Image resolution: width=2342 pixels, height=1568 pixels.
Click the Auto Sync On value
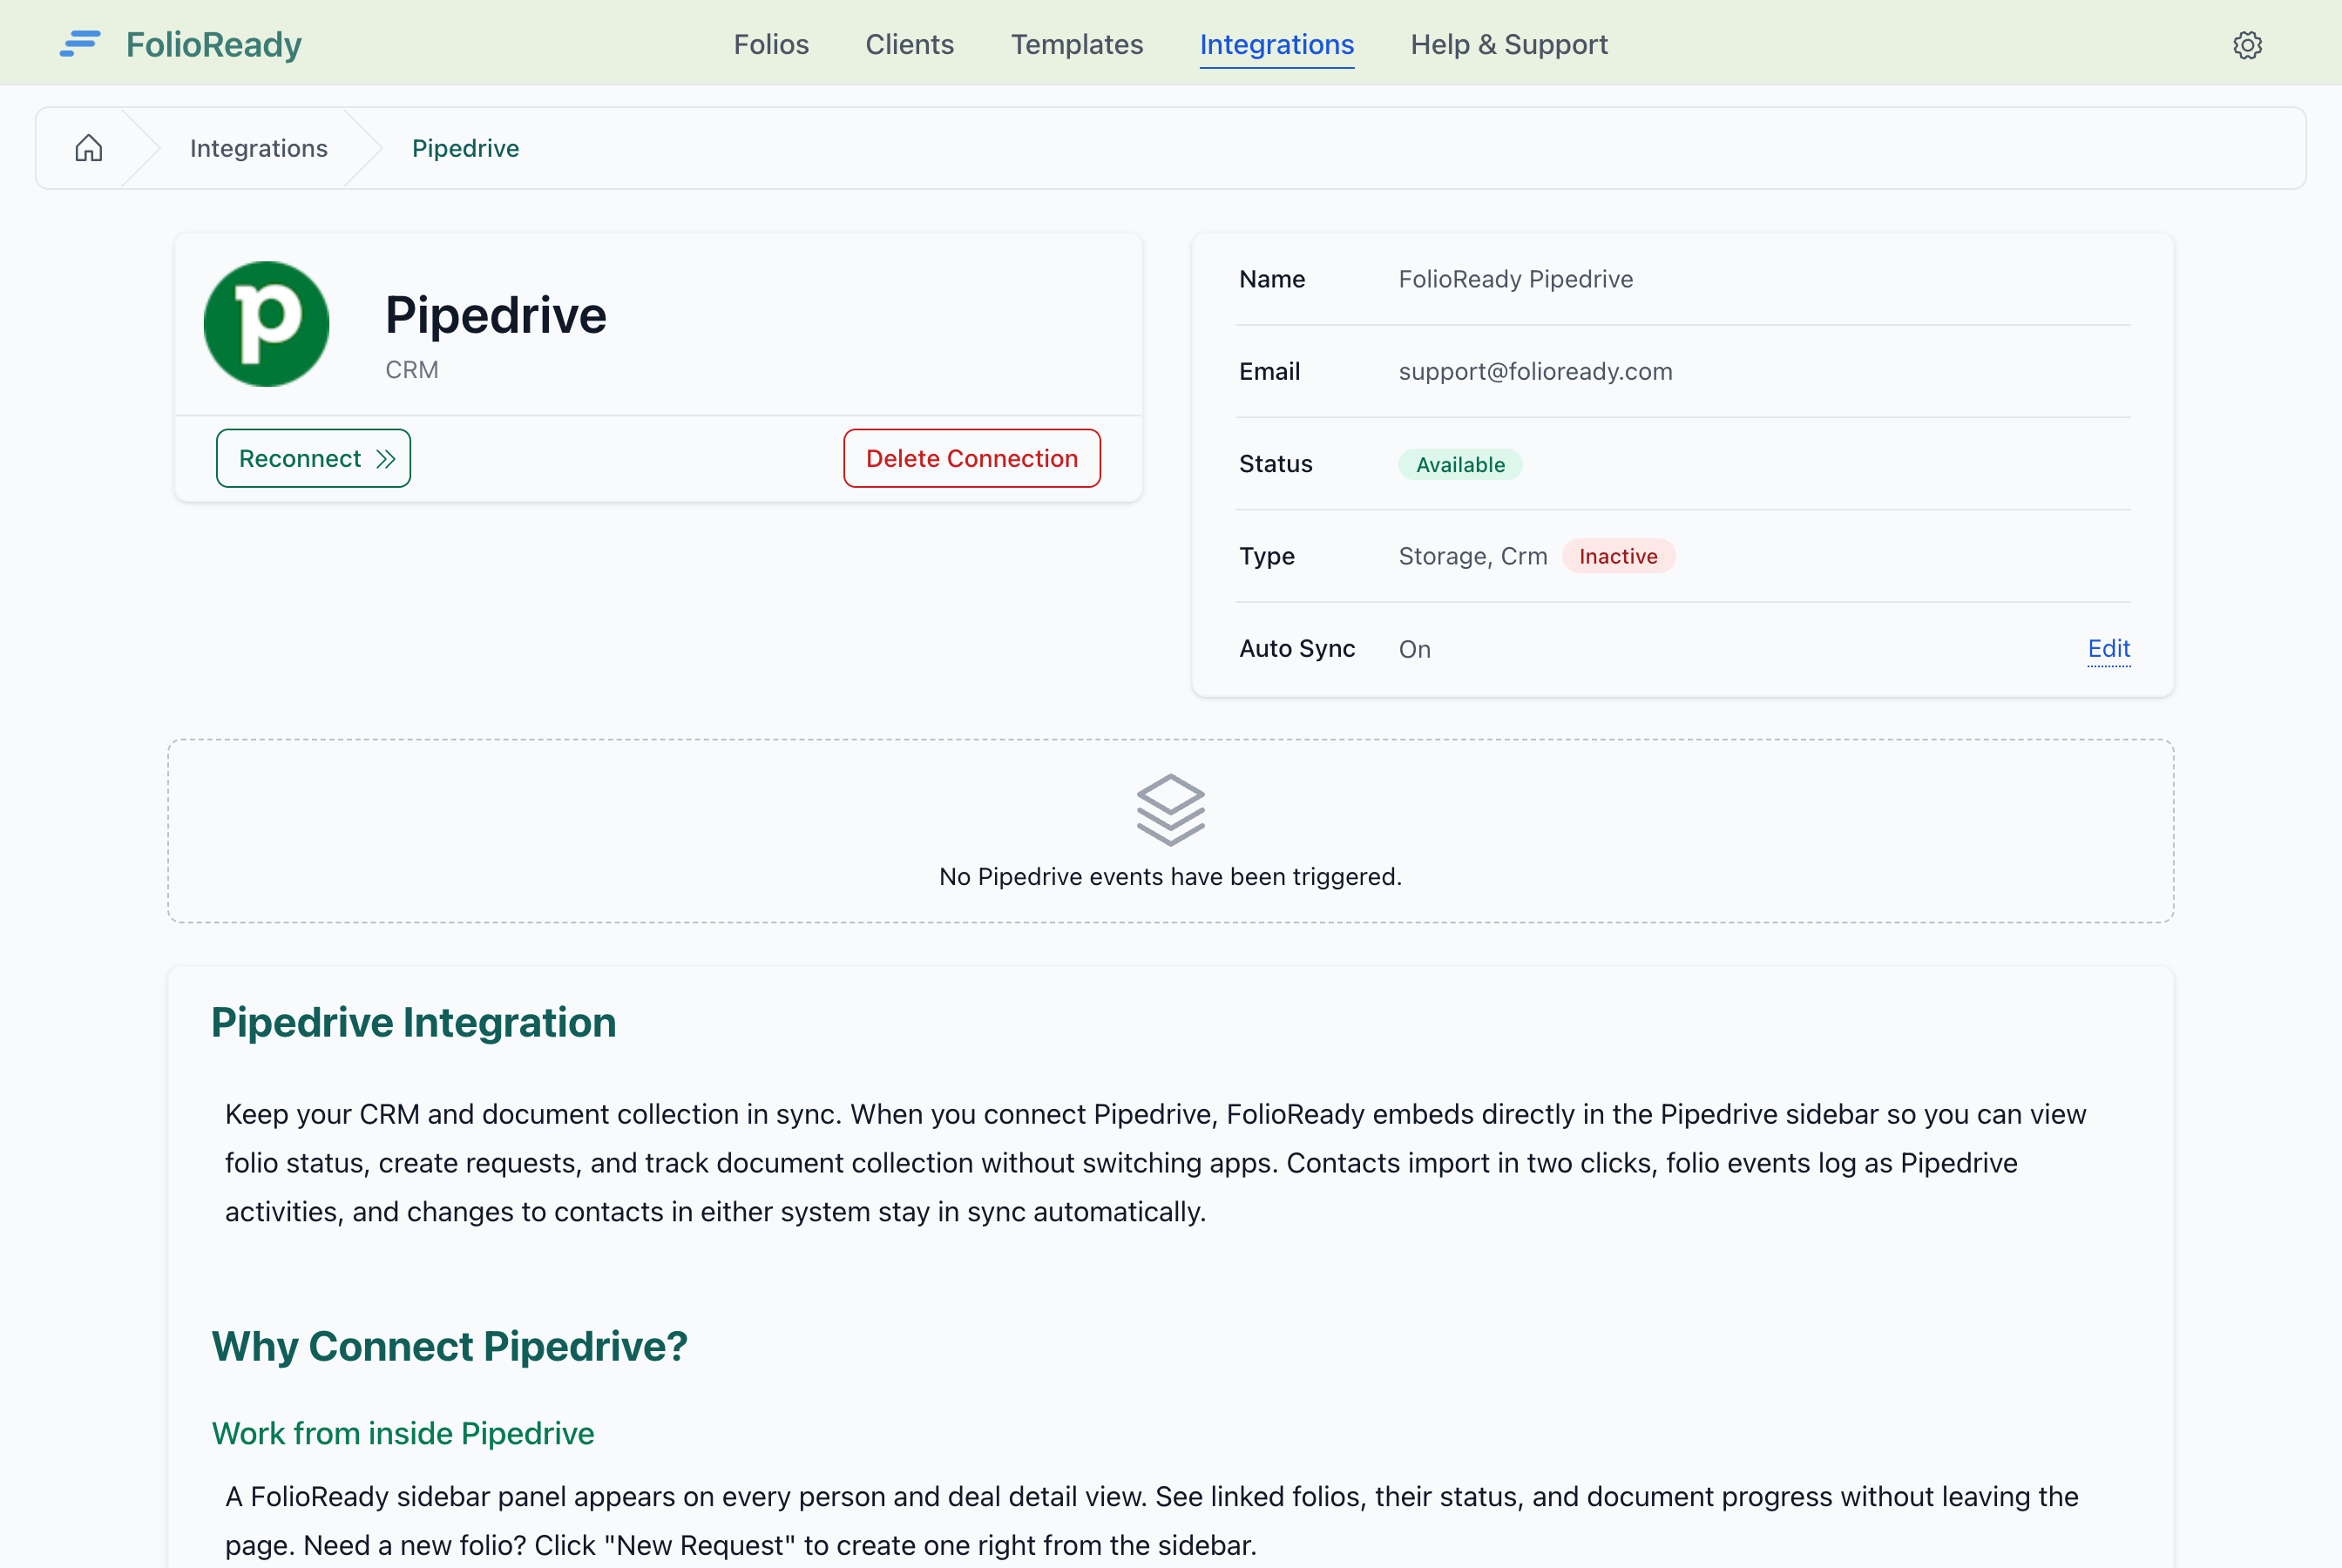[1414, 649]
